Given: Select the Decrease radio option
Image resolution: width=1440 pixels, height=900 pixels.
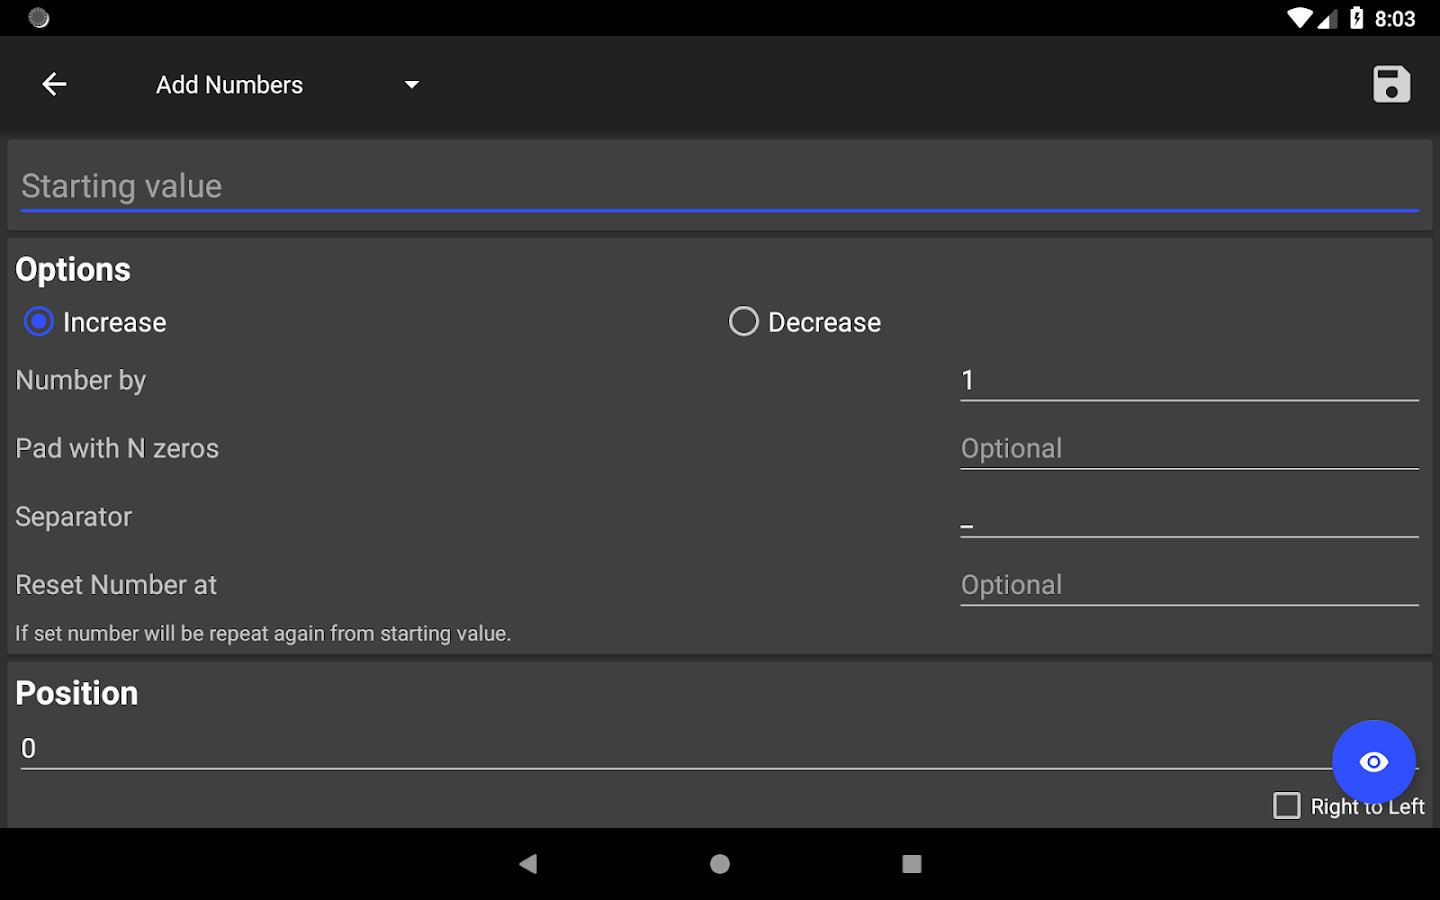Looking at the screenshot, I should coord(805,322).
